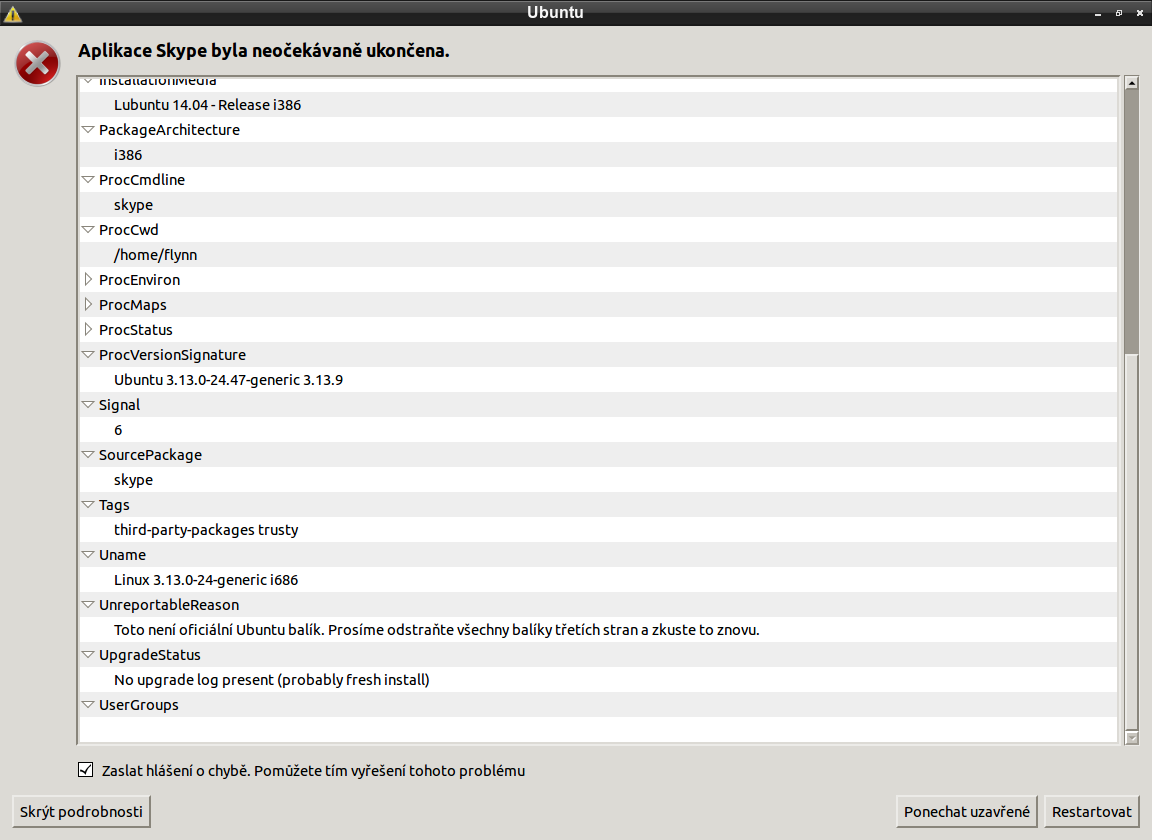Click the red error cross icon
Viewport: 1152px width, 840px height.
(x=37, y=64)
